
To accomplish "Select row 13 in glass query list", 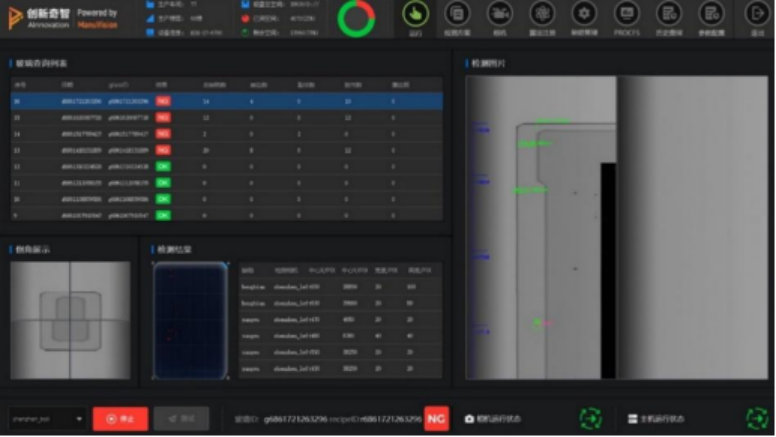I will click(x=227, y=150).
